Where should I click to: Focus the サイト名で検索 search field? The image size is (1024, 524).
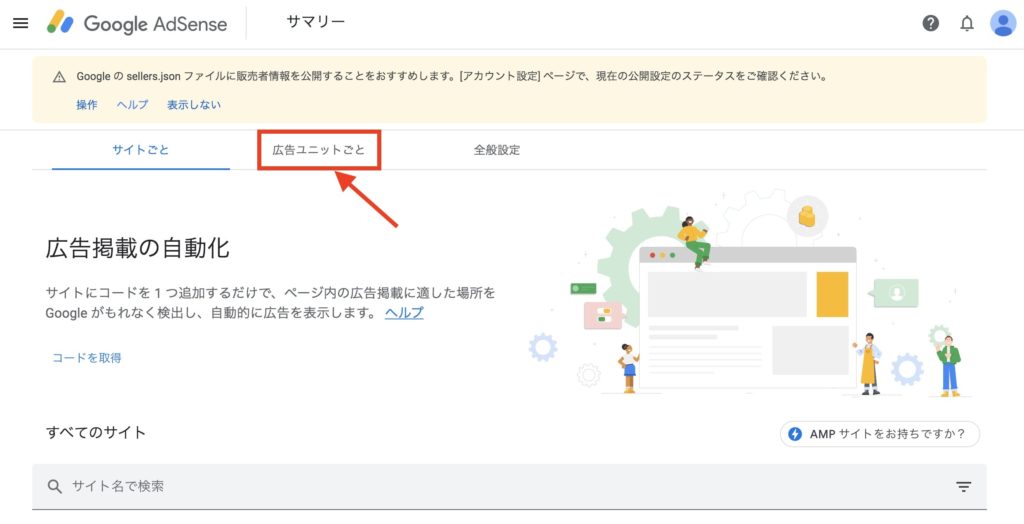coord(509,487)
